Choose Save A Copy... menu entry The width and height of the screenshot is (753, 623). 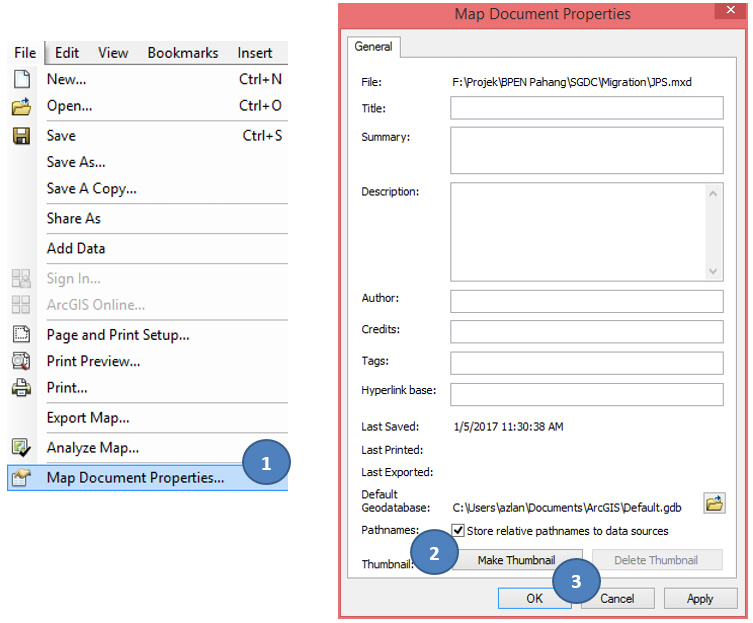pos(147,189)
